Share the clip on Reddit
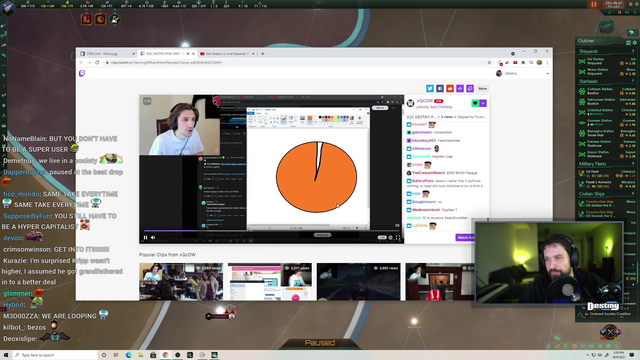 (450, 89)
